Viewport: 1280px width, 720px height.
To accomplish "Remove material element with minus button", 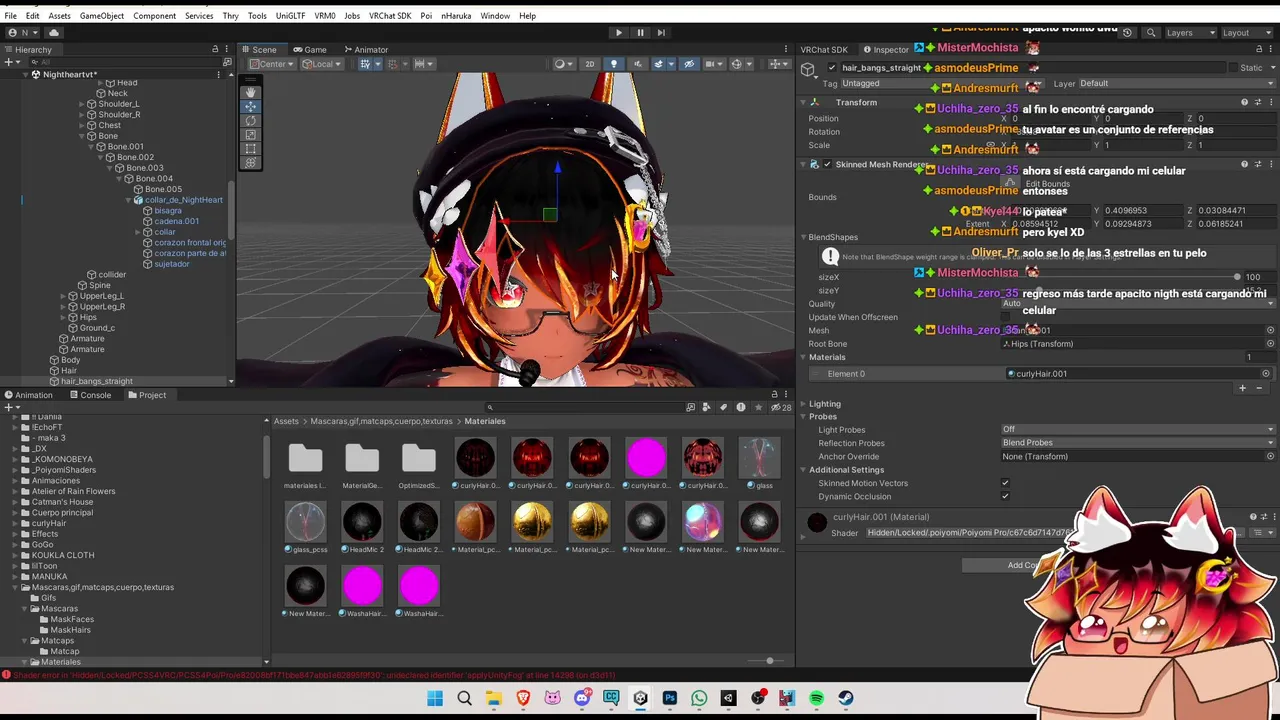I will coord(1259,388).
